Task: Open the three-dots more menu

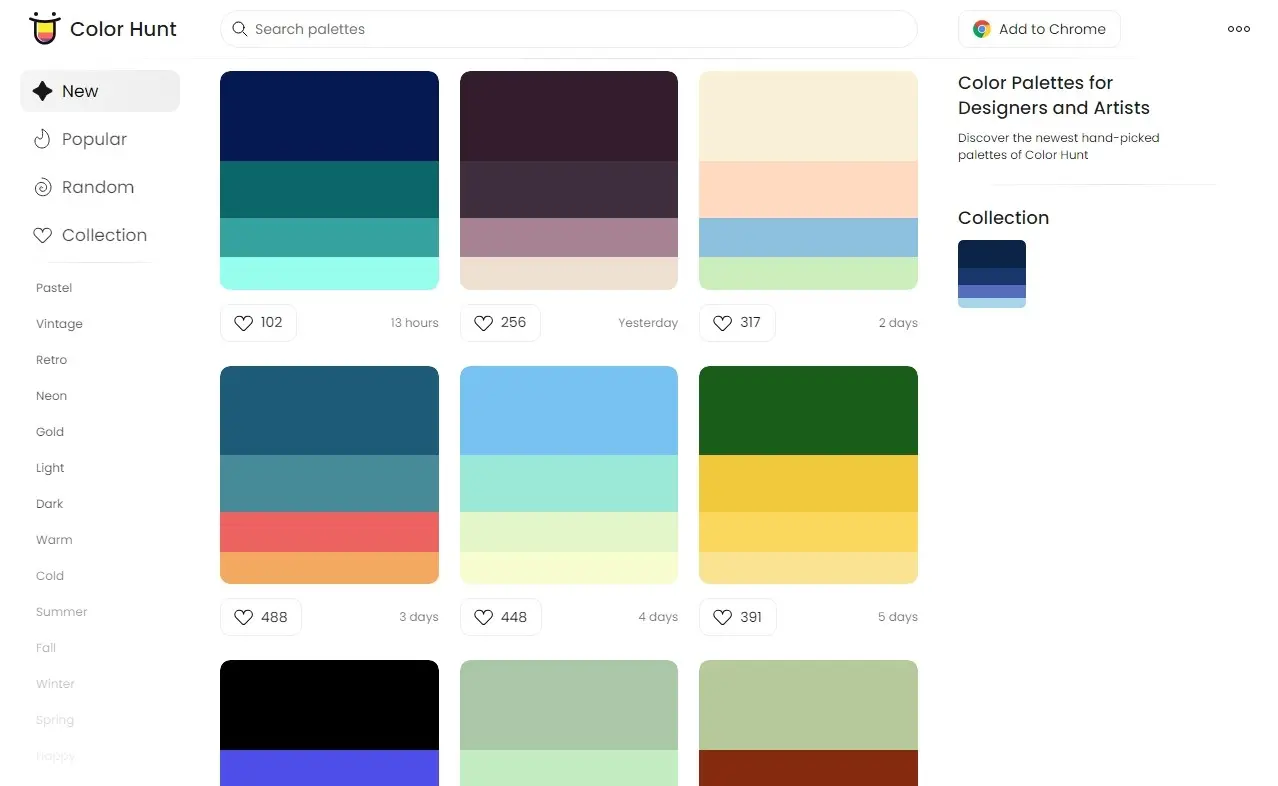Action: pyautogui.click(x=1239, y=29)
